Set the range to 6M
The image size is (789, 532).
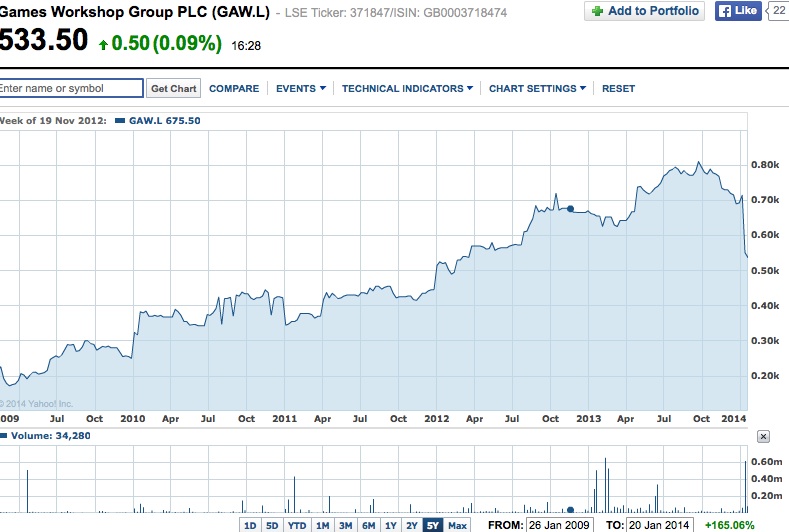(x=368, y=525)
